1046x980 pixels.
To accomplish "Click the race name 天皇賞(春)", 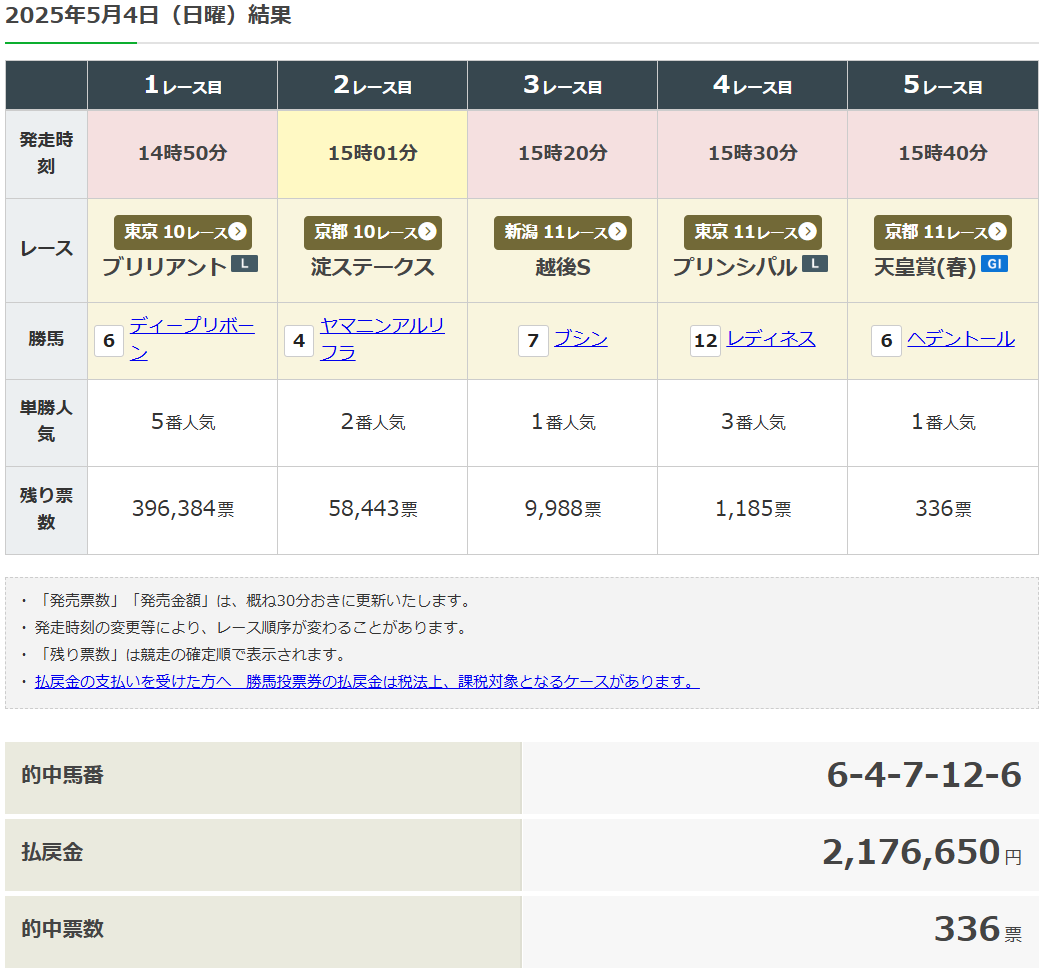I will tap(925, 267).
